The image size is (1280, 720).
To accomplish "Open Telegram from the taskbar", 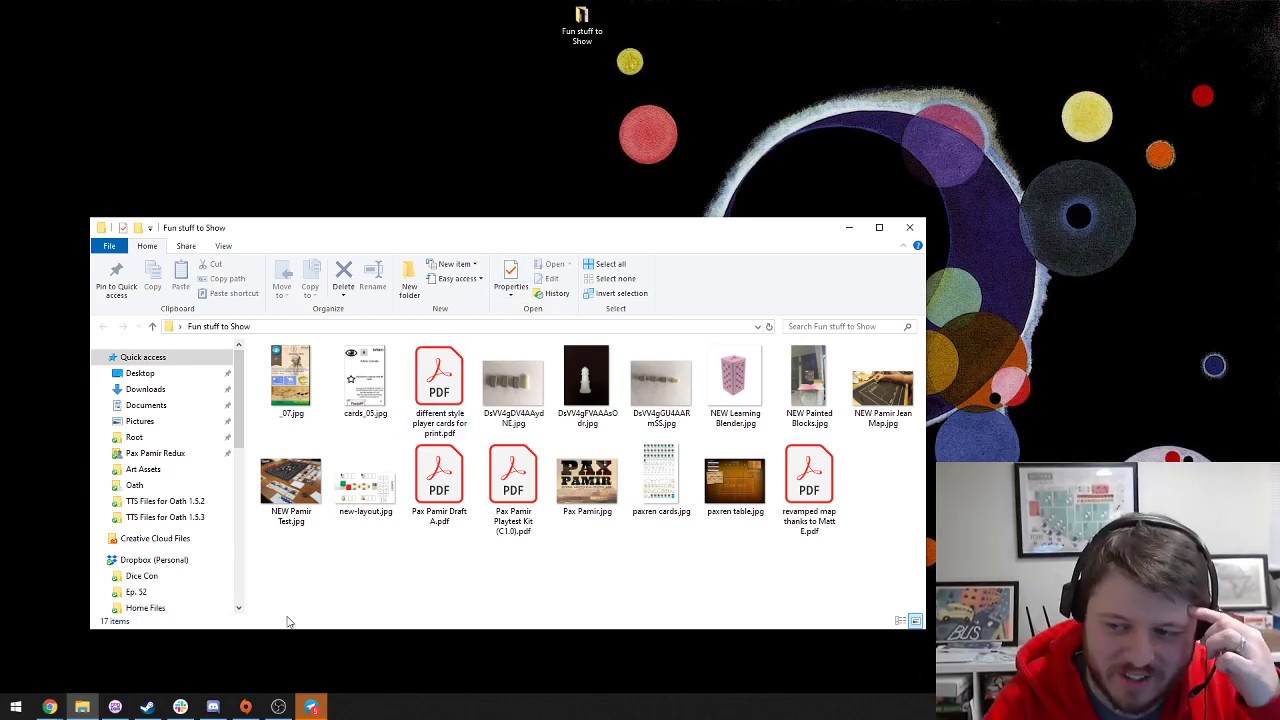I will (311, 707).
